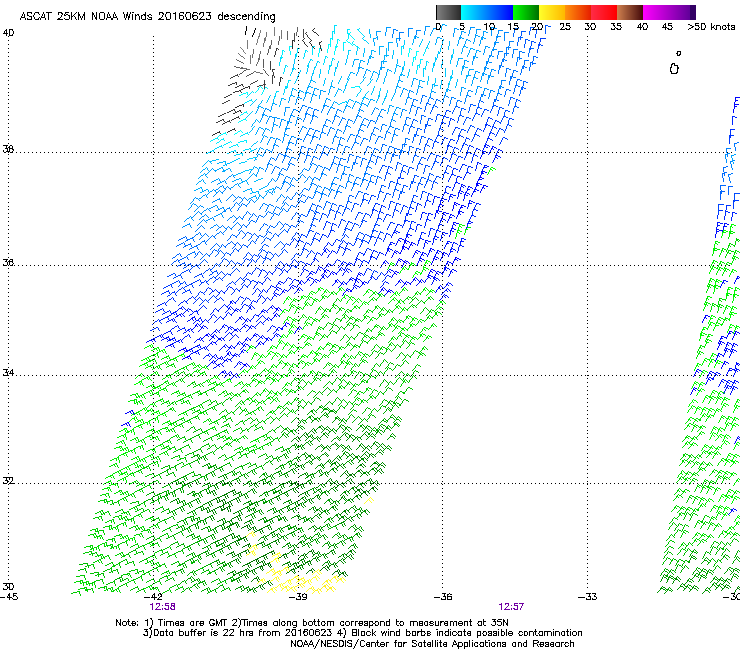
Task: Click the longitude label '-36'
Action: (x=443, y=596)
